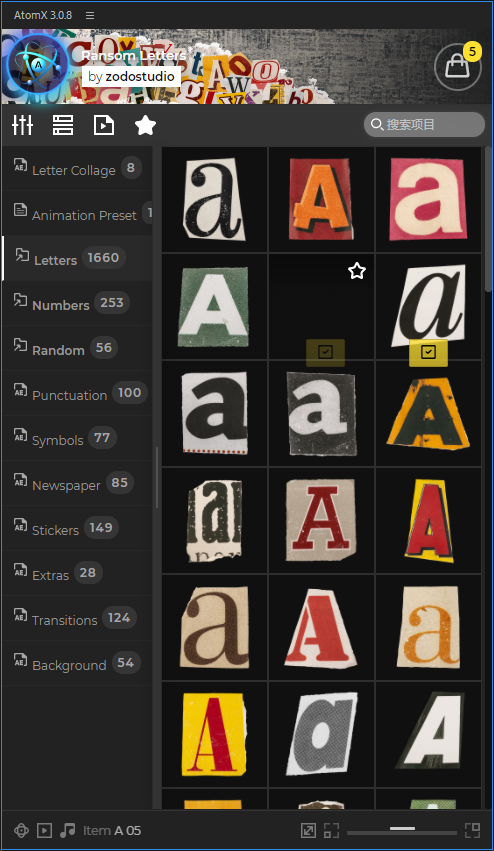The height and width of the screenshot is (851, 494).
Task: Select the white a on black grunge thumbnail
Action: 321,413
